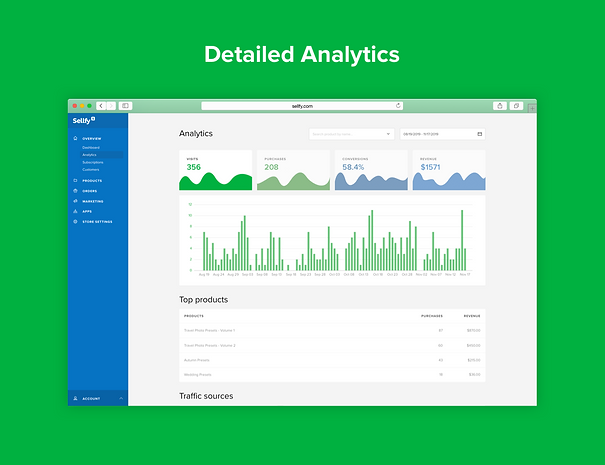605x465 pixels.
Task: Open the Marketing section
Action: coord(93,201)
